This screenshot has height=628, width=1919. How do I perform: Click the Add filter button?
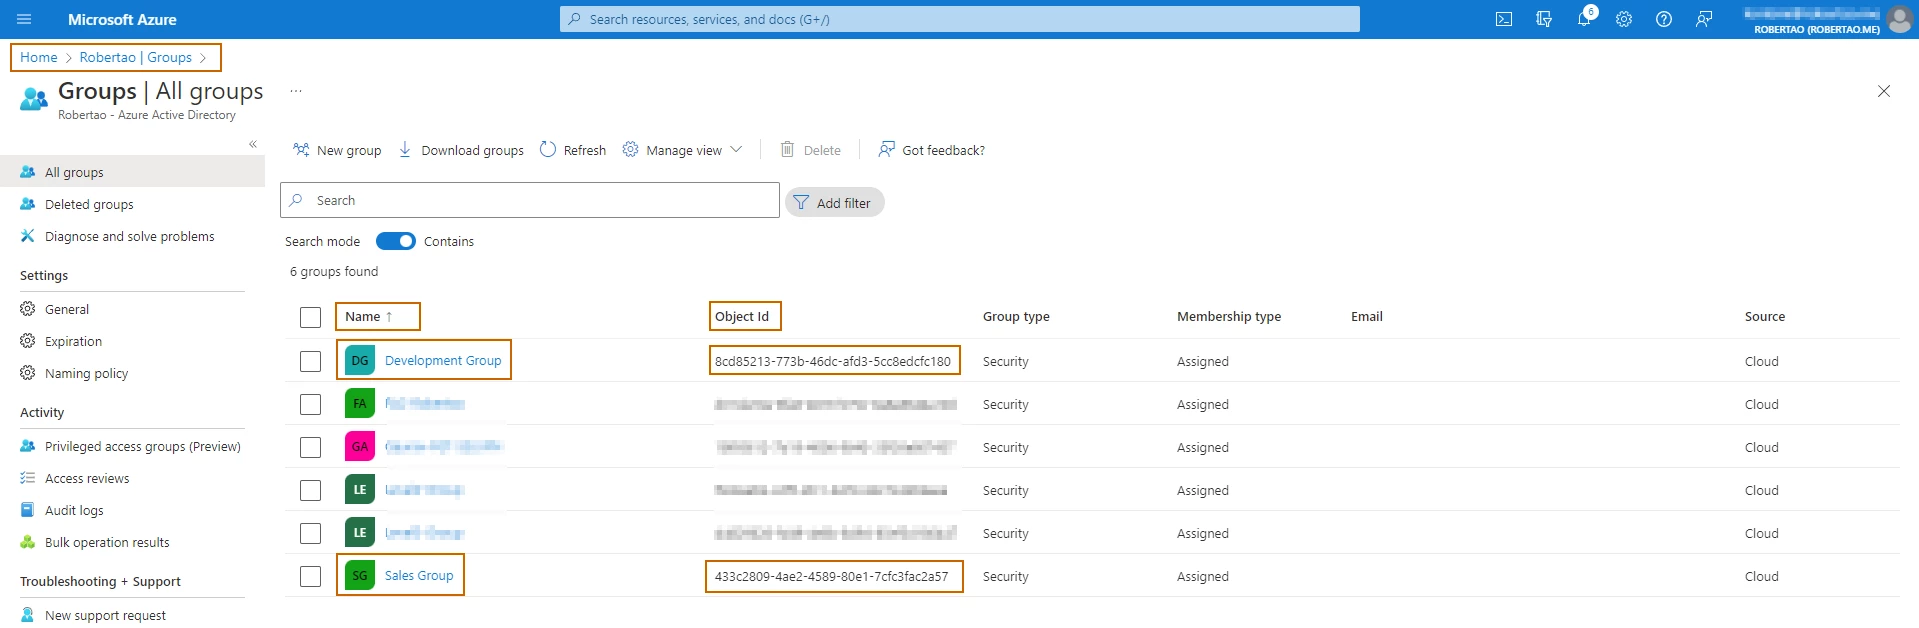[x=835, y=202]
